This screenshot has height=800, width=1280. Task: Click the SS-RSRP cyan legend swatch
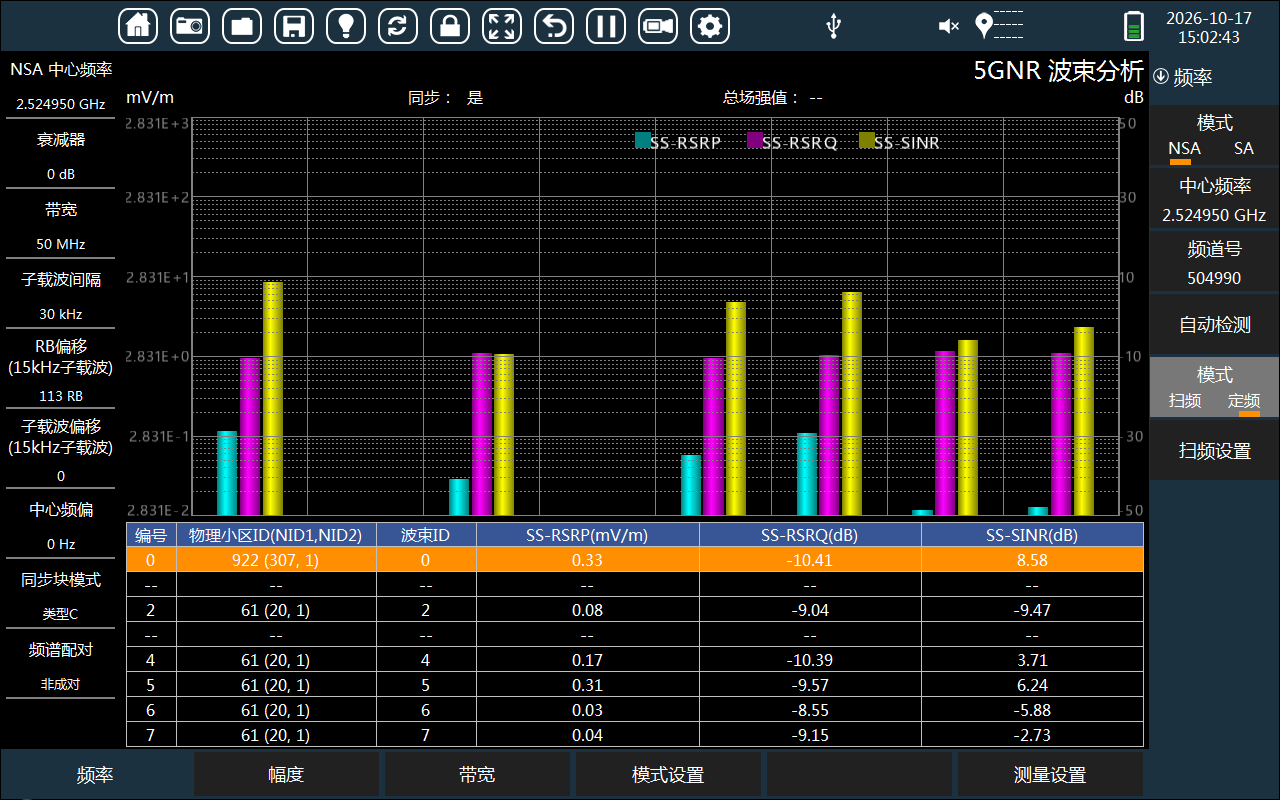643,141
